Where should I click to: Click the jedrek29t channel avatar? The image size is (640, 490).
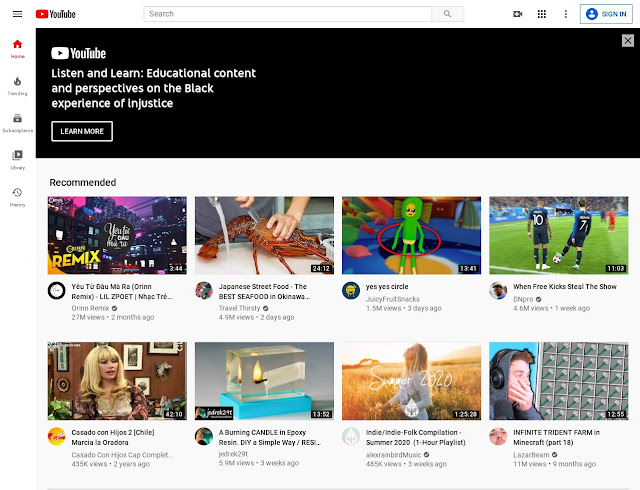204,437
